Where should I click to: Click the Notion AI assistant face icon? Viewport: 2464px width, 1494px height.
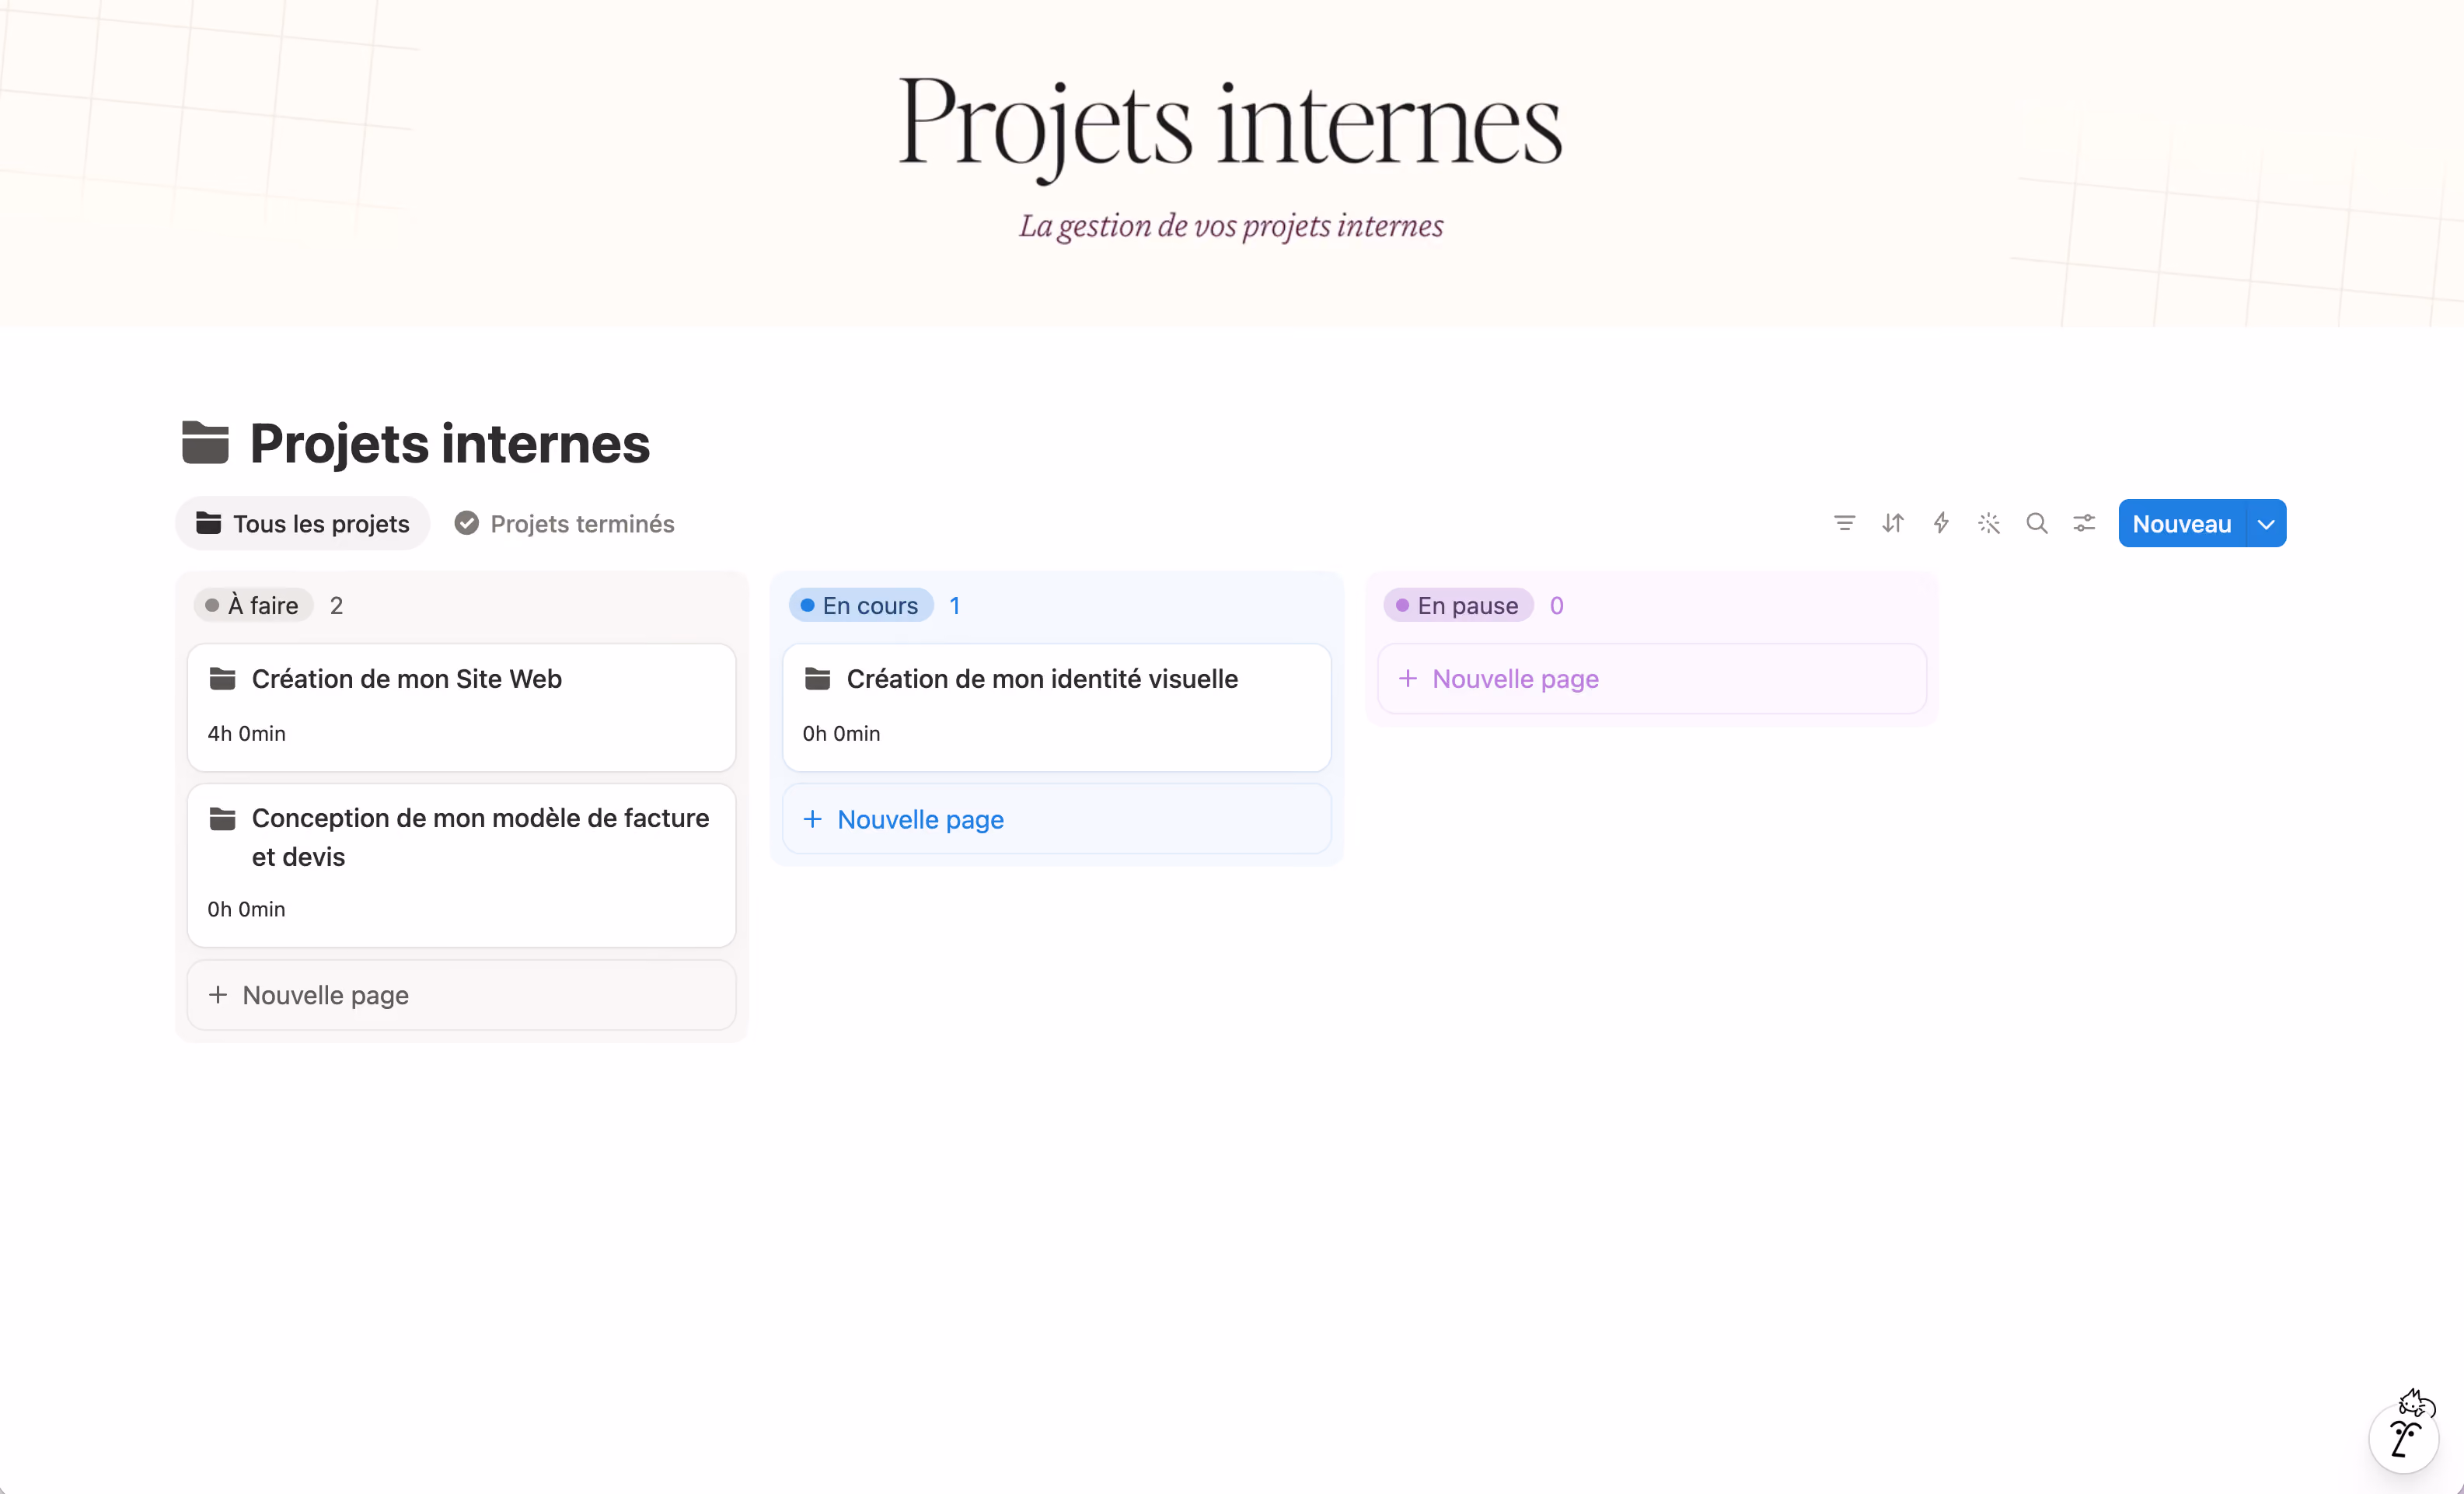[x=2405, y=1432]
